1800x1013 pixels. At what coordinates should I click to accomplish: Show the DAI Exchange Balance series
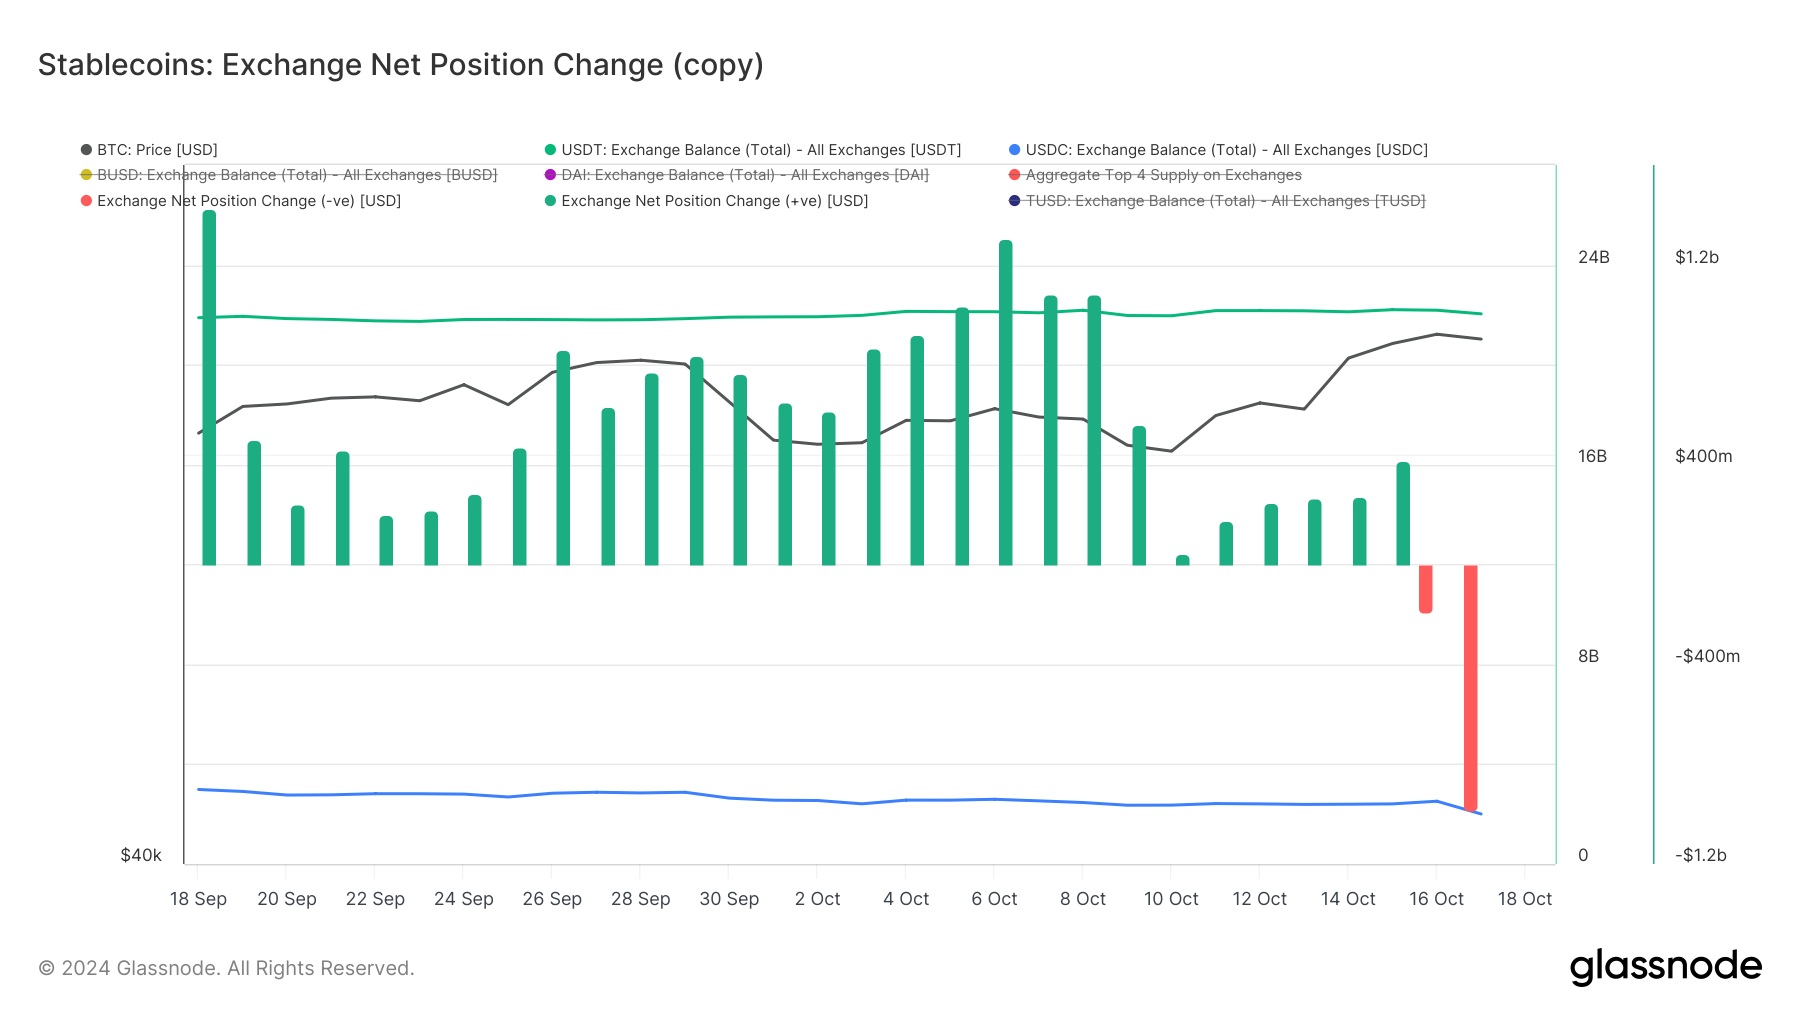(x=745, y=175)
